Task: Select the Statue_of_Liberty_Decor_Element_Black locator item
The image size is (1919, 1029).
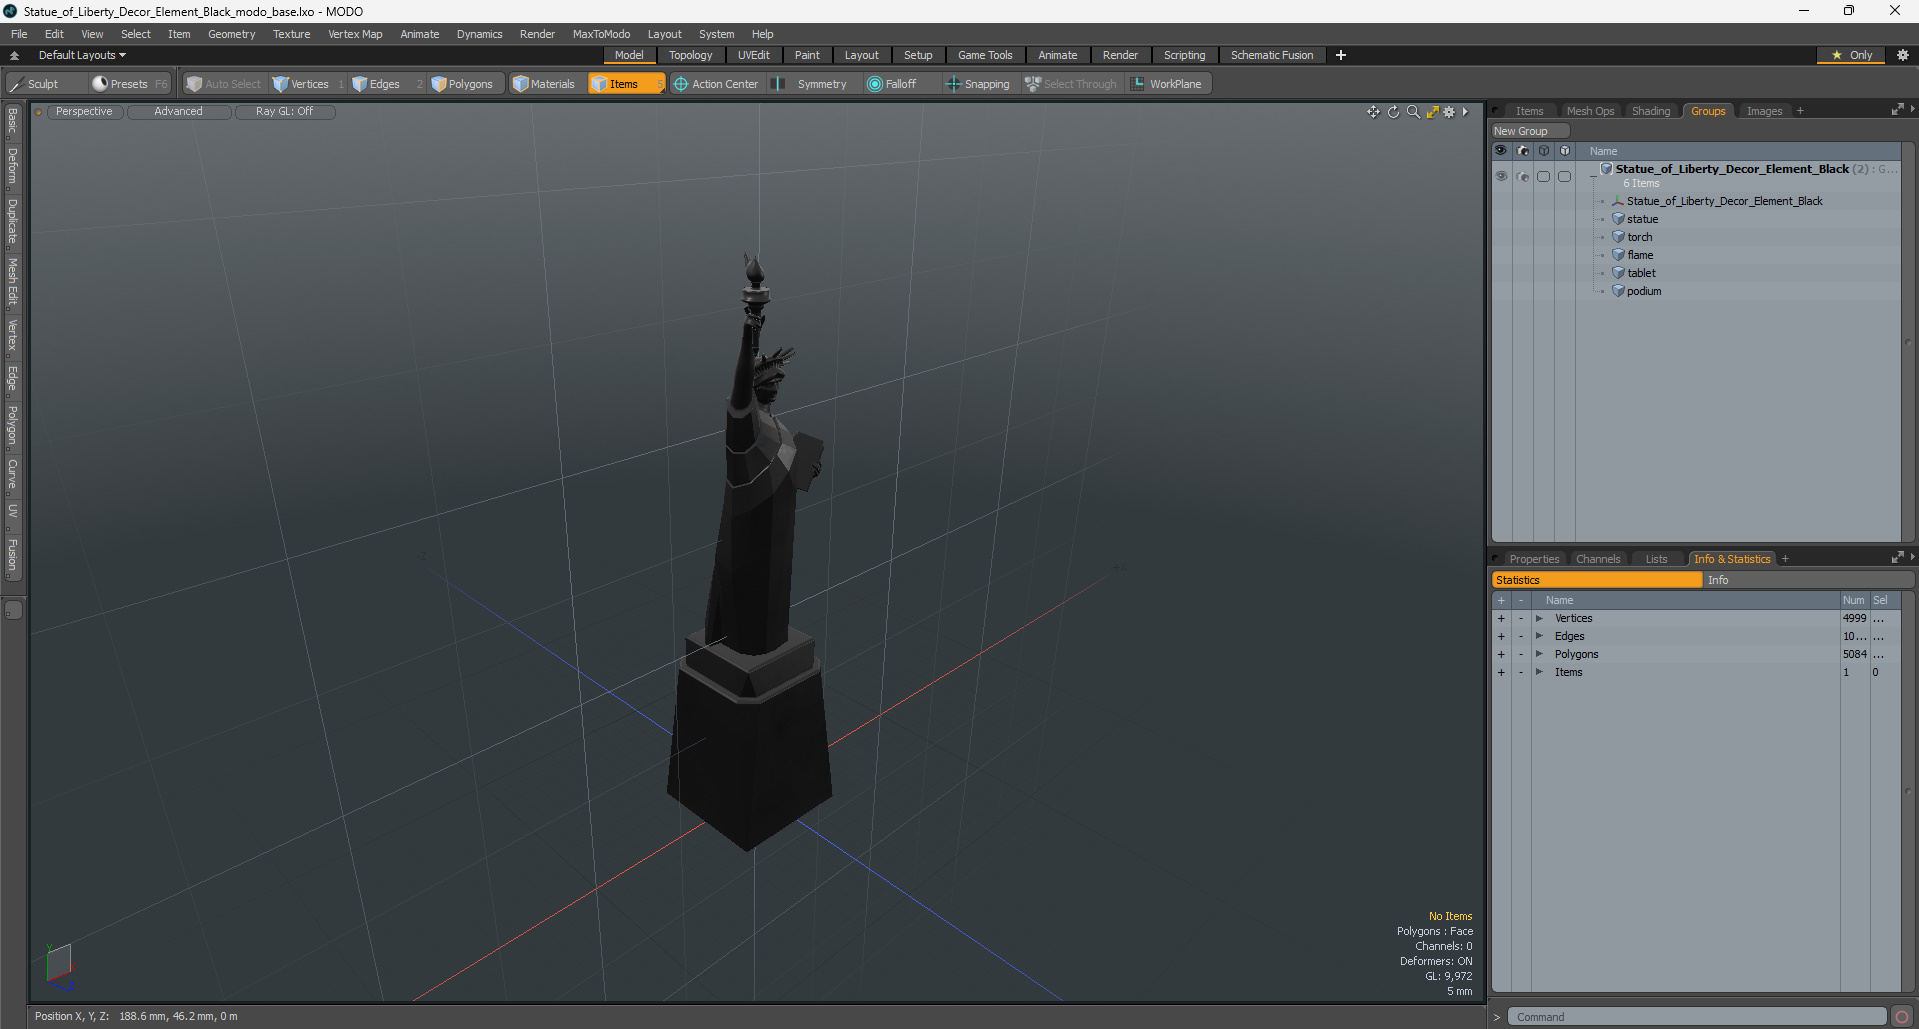Action: pos(1724,201)
